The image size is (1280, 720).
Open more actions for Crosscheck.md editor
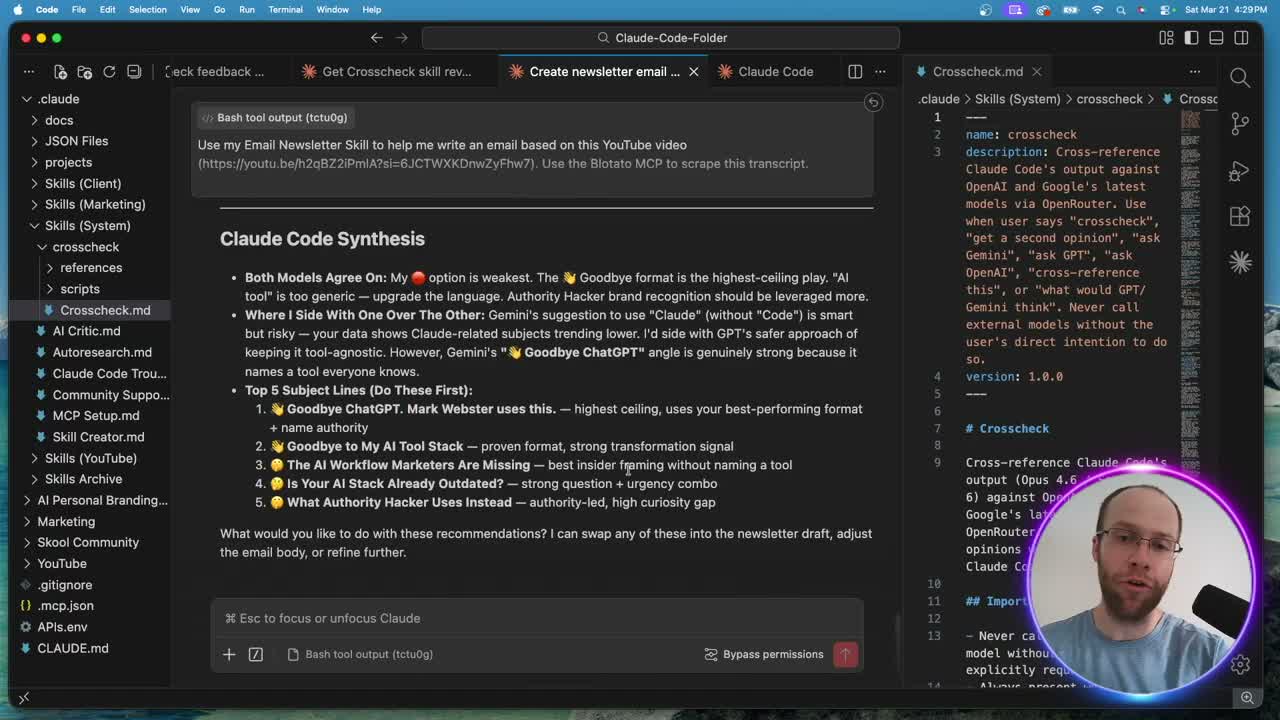click(1195, 72)
